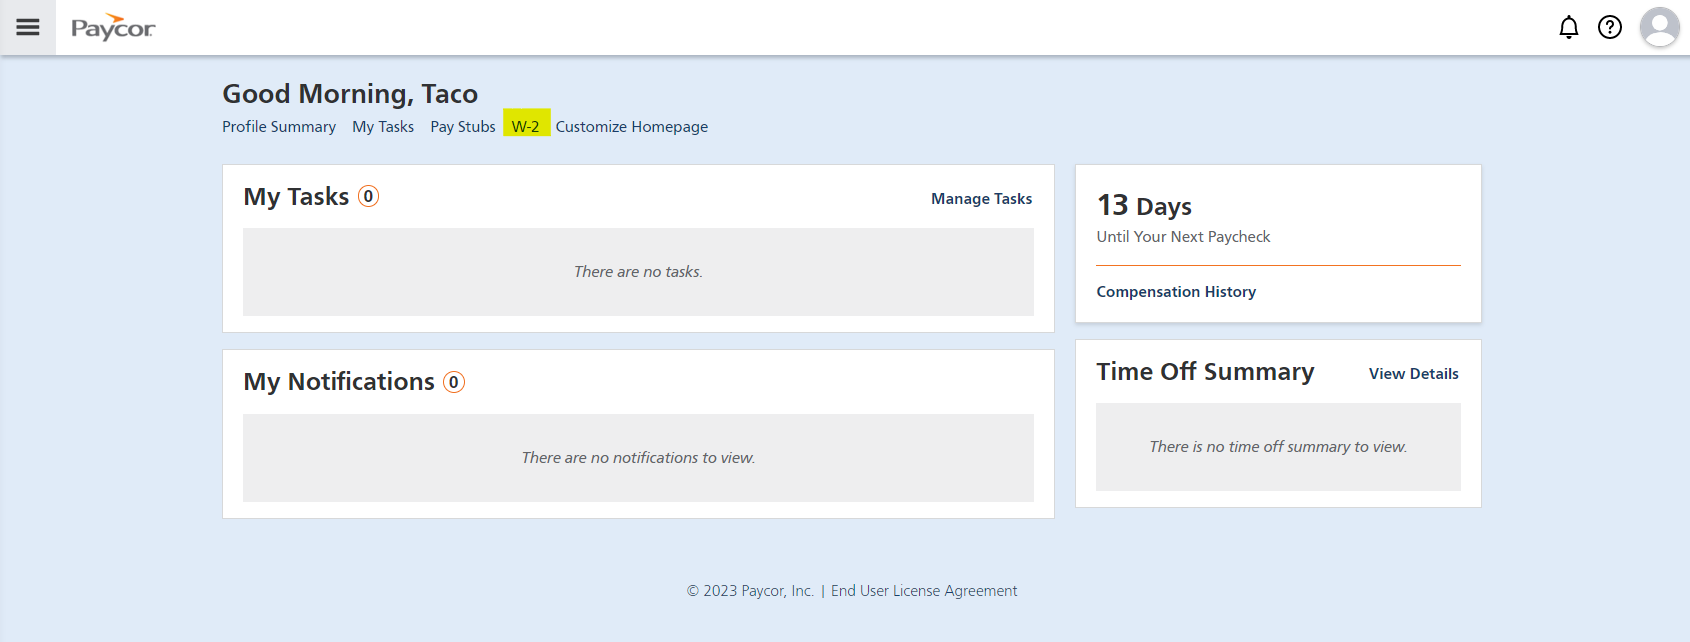
Task: Click the '13 Days' paycheck countdown
Action: point(1144,206)
